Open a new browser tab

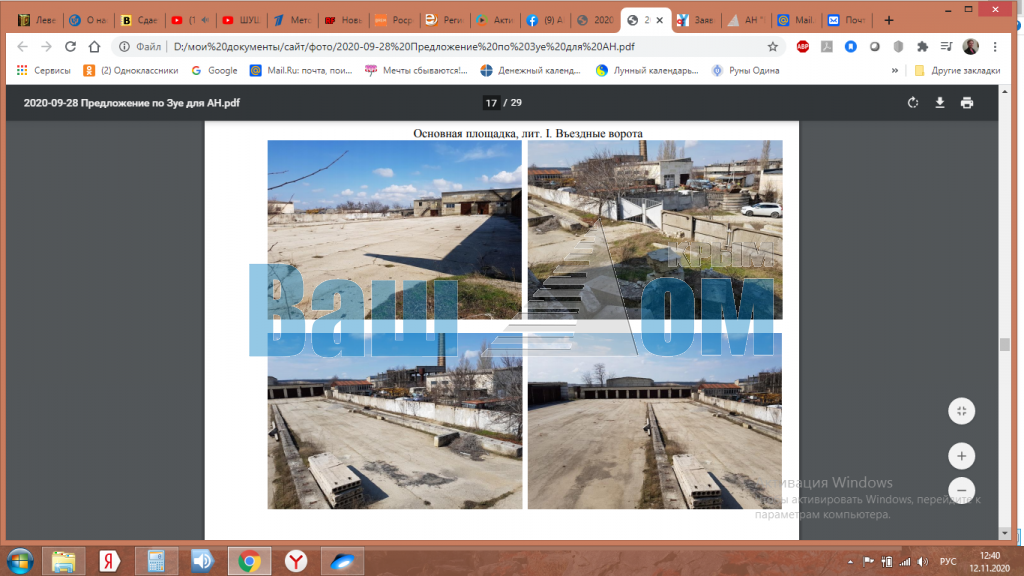tap(888, 20)
